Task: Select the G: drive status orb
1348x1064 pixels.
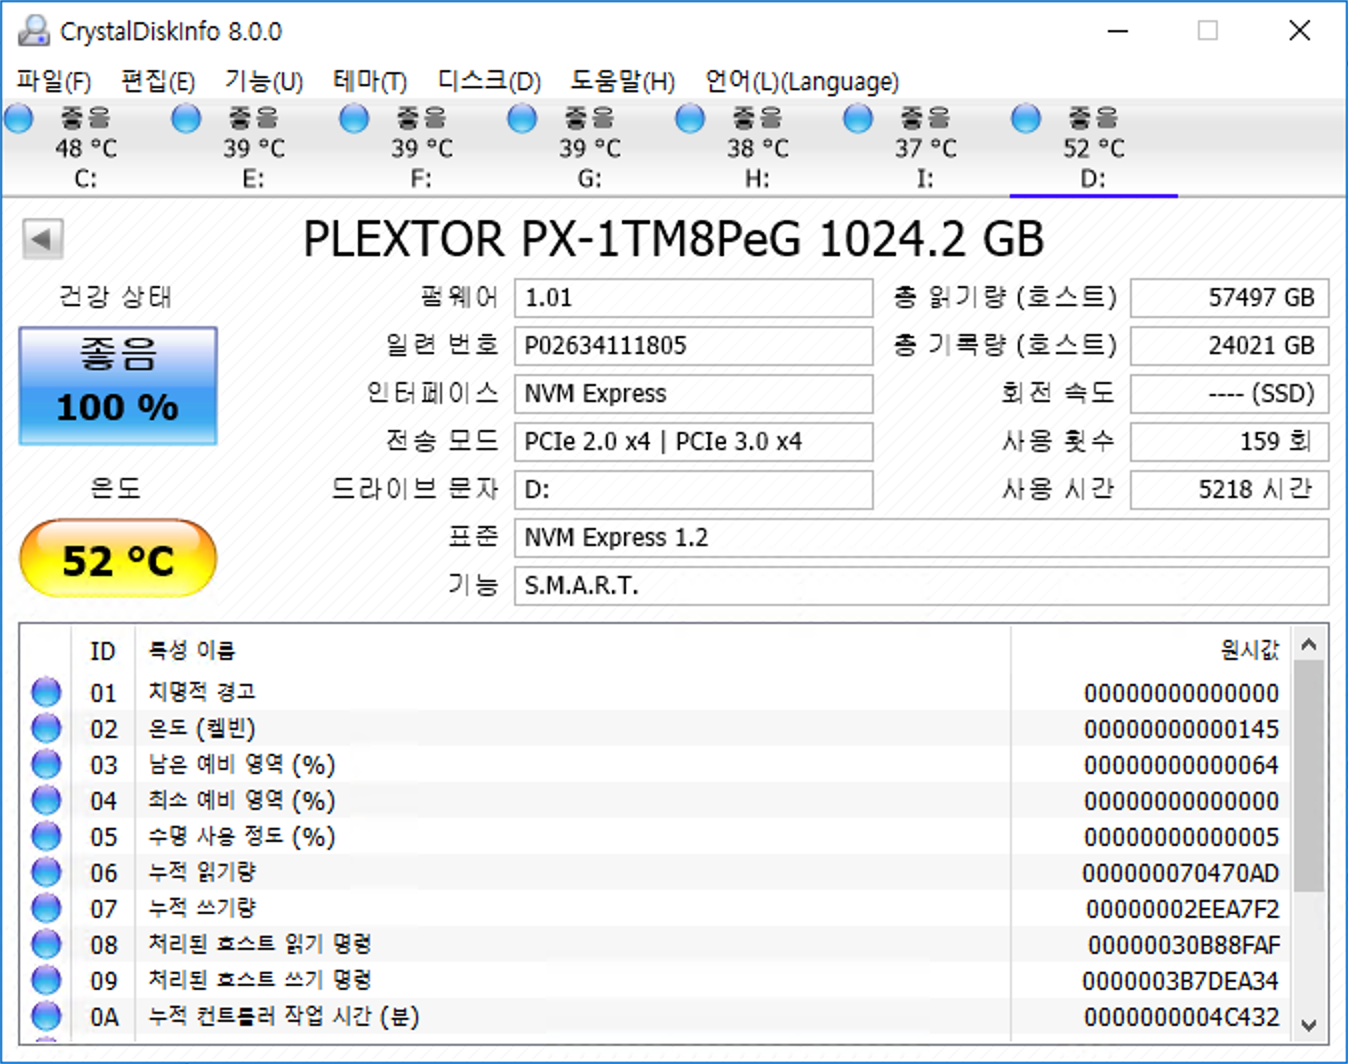Action: (x=522, y=119)
